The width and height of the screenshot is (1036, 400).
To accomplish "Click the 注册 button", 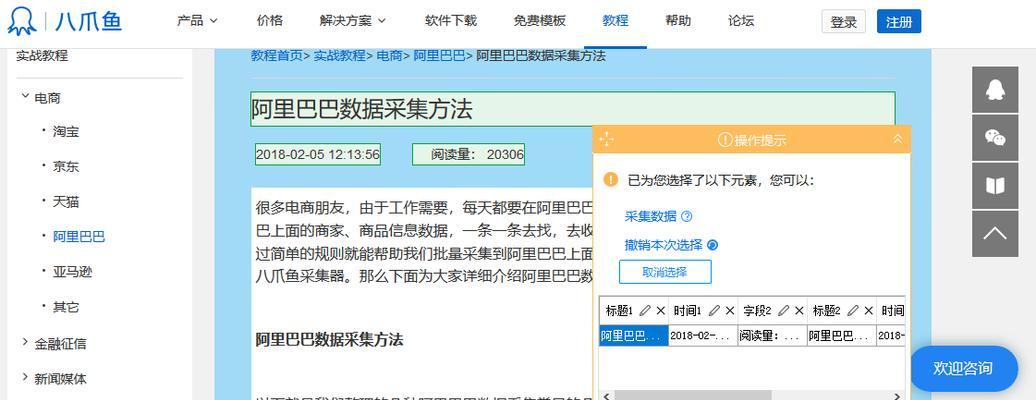I will pos(899,22).
